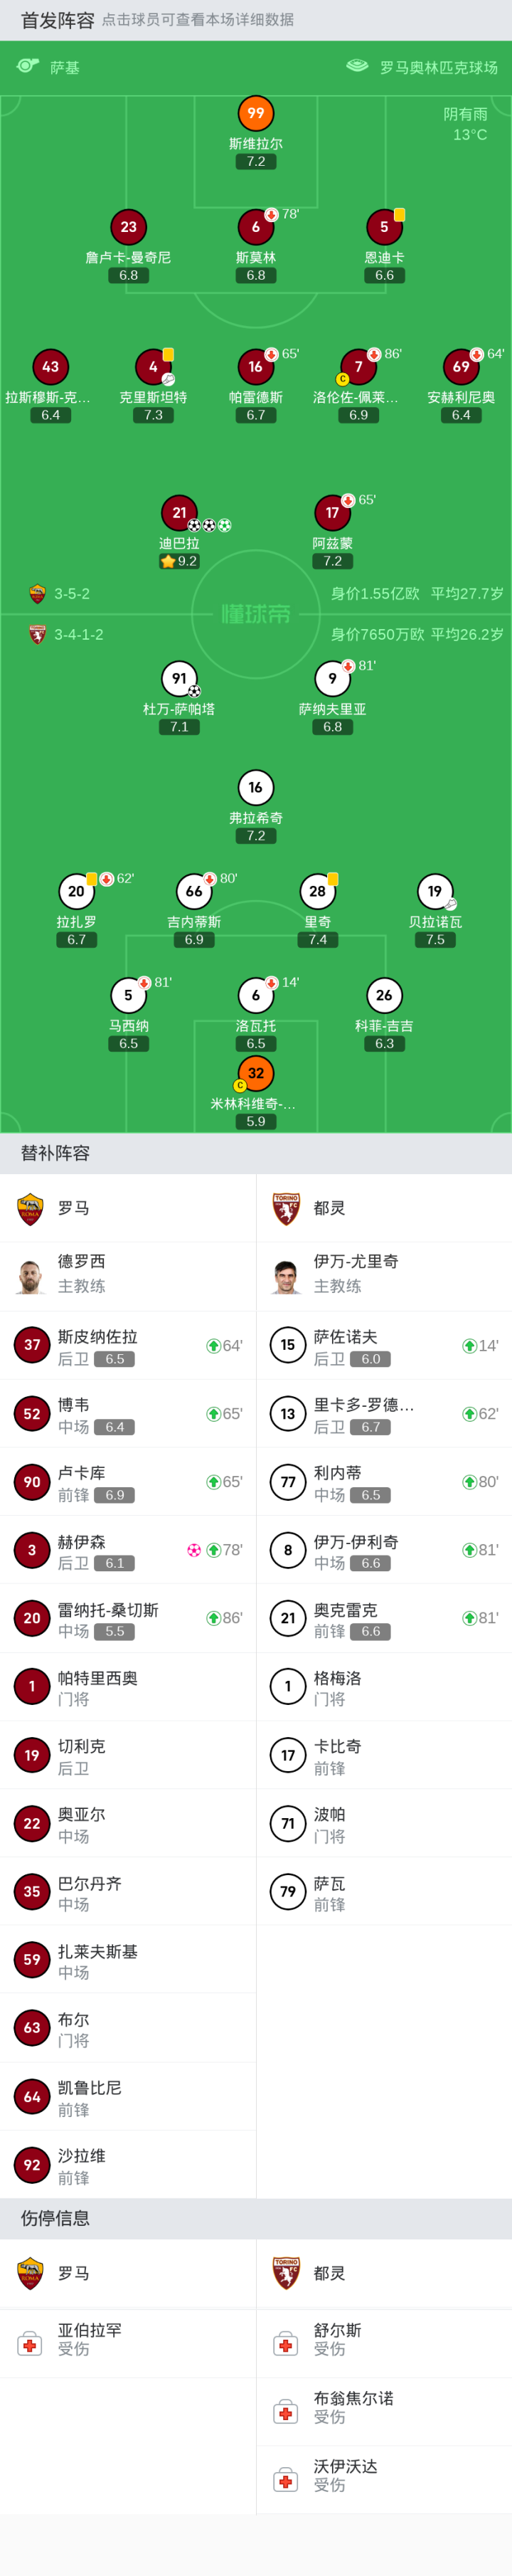Select 杜万-萨帕塔's number 91 badge
This screenshot has height=2576, width=512.
point(179,678)
